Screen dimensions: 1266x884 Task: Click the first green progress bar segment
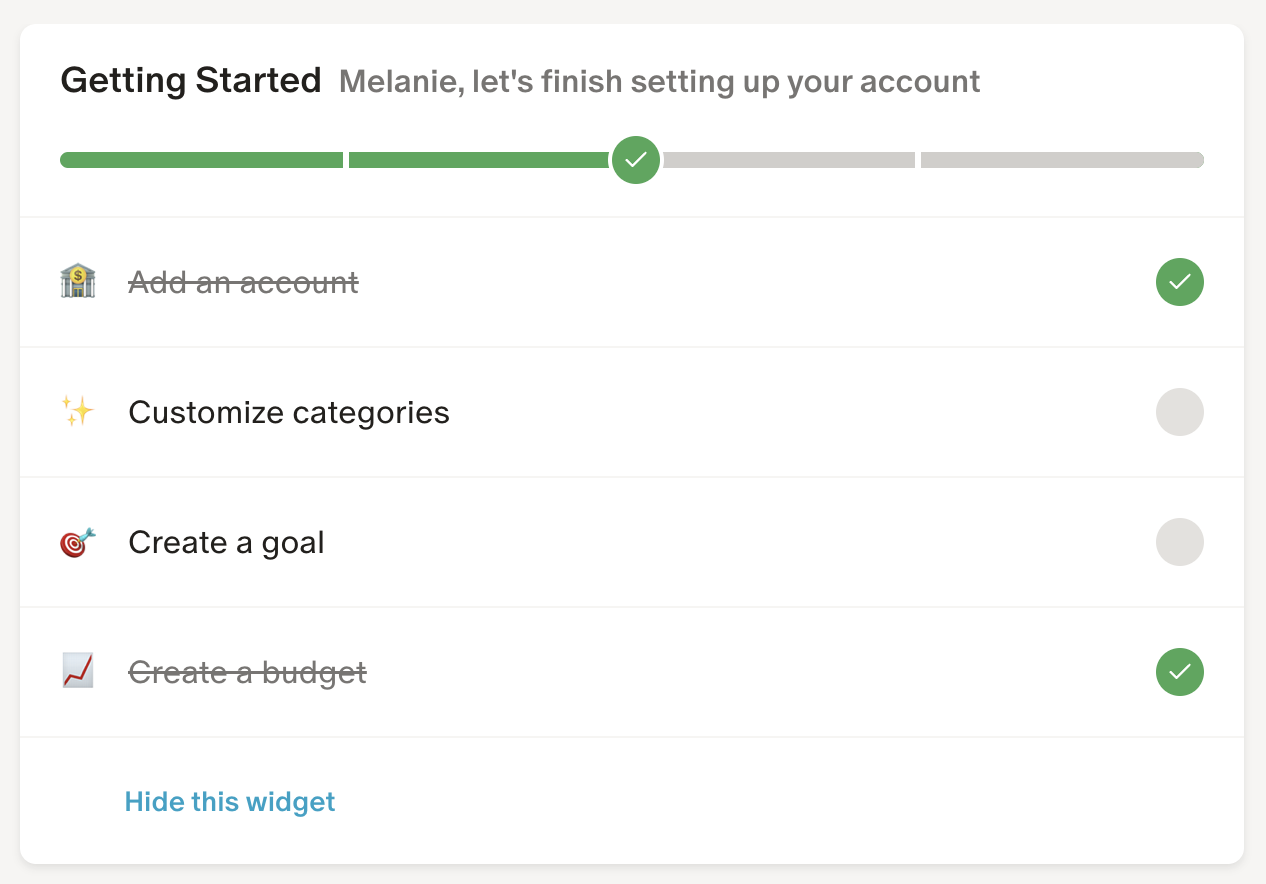(201, 160)
